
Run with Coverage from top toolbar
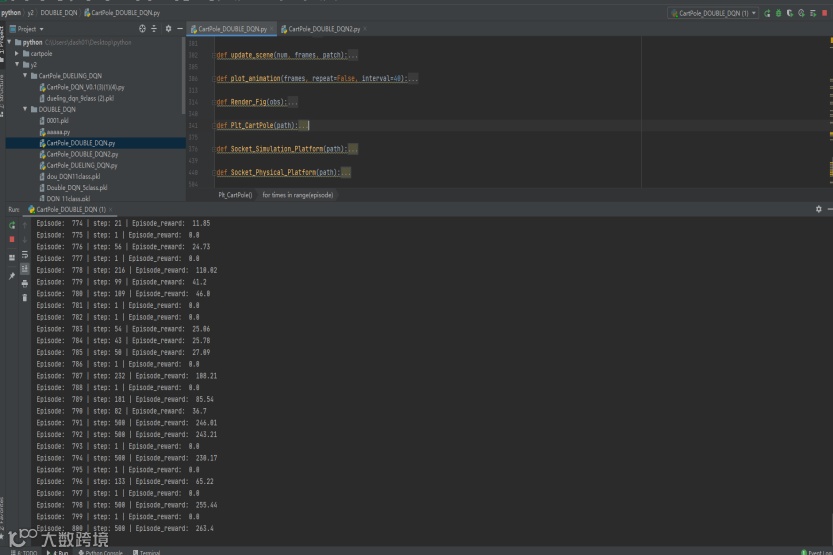[790, 13]
